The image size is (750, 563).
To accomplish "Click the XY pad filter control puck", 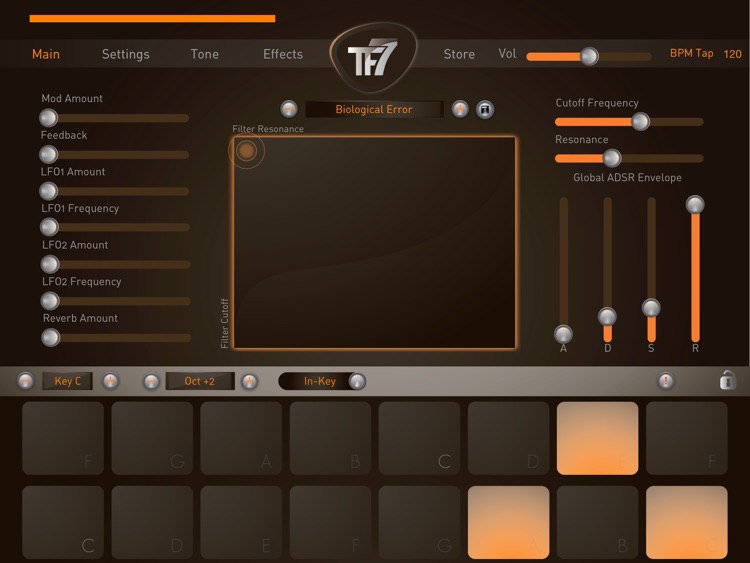I will (246, 151).
